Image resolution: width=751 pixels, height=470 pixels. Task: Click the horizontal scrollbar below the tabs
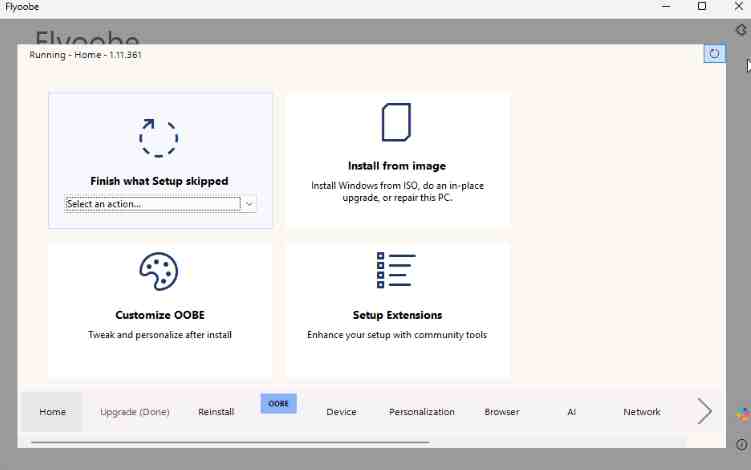pyautogui.click(x=230, y=442)
